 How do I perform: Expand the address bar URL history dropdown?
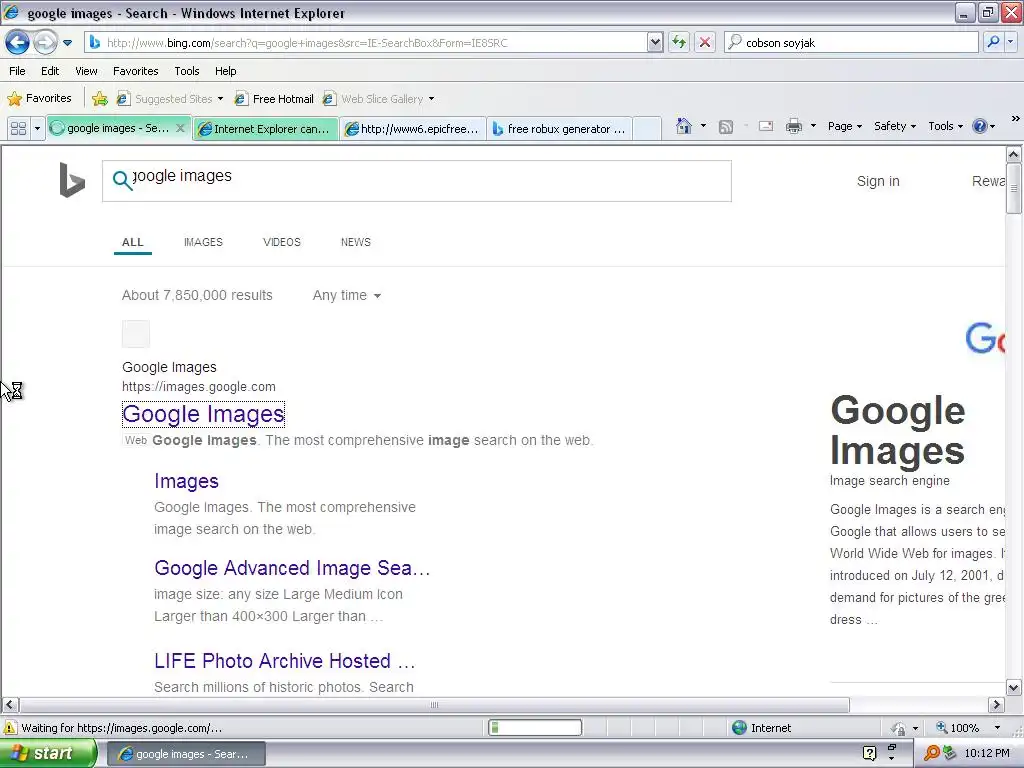[x=655, y=42]
